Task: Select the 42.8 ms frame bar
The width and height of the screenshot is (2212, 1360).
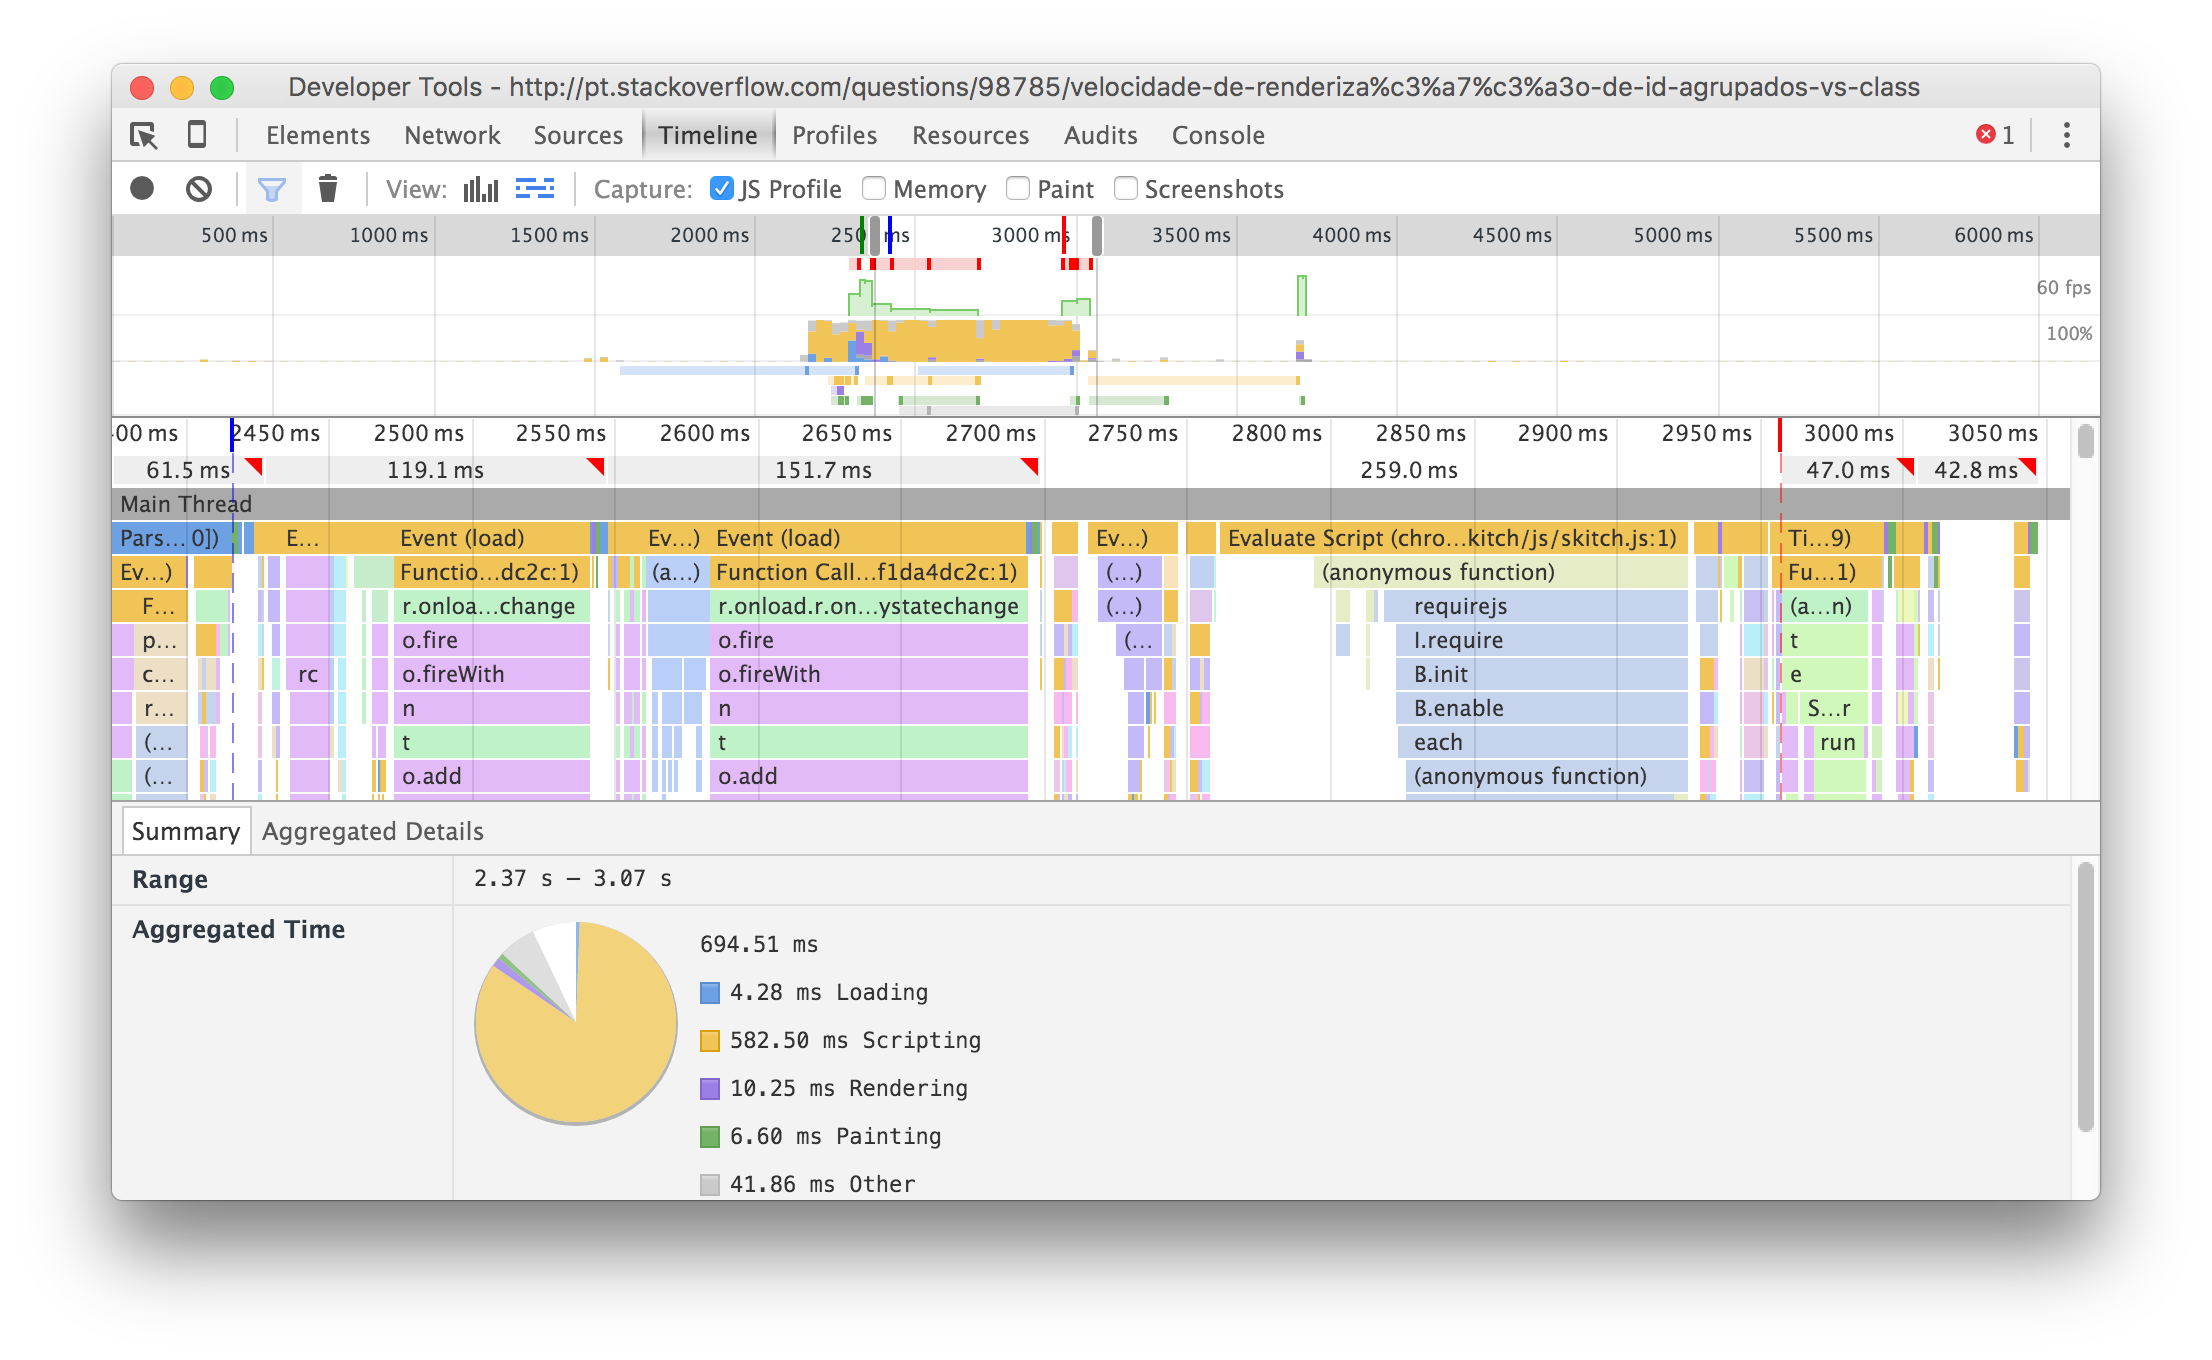Action: click(1977, 470)
